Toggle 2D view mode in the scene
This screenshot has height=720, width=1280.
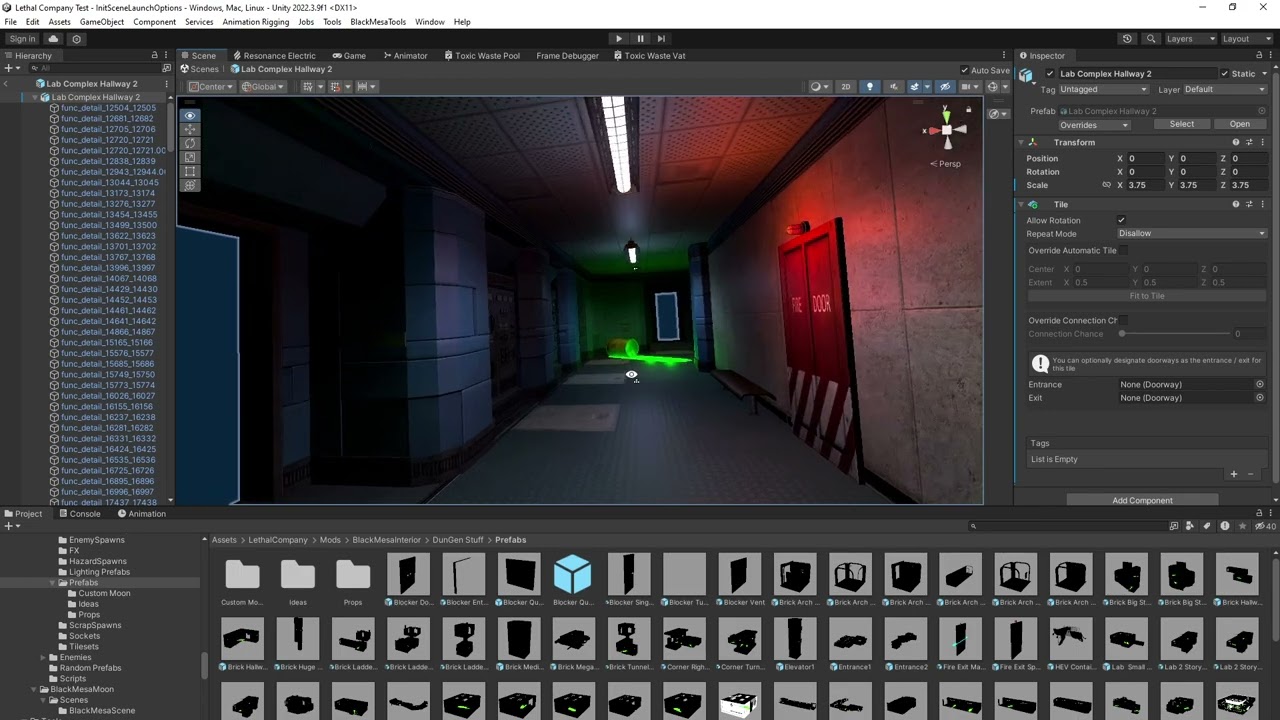click(x=846, y=87)
